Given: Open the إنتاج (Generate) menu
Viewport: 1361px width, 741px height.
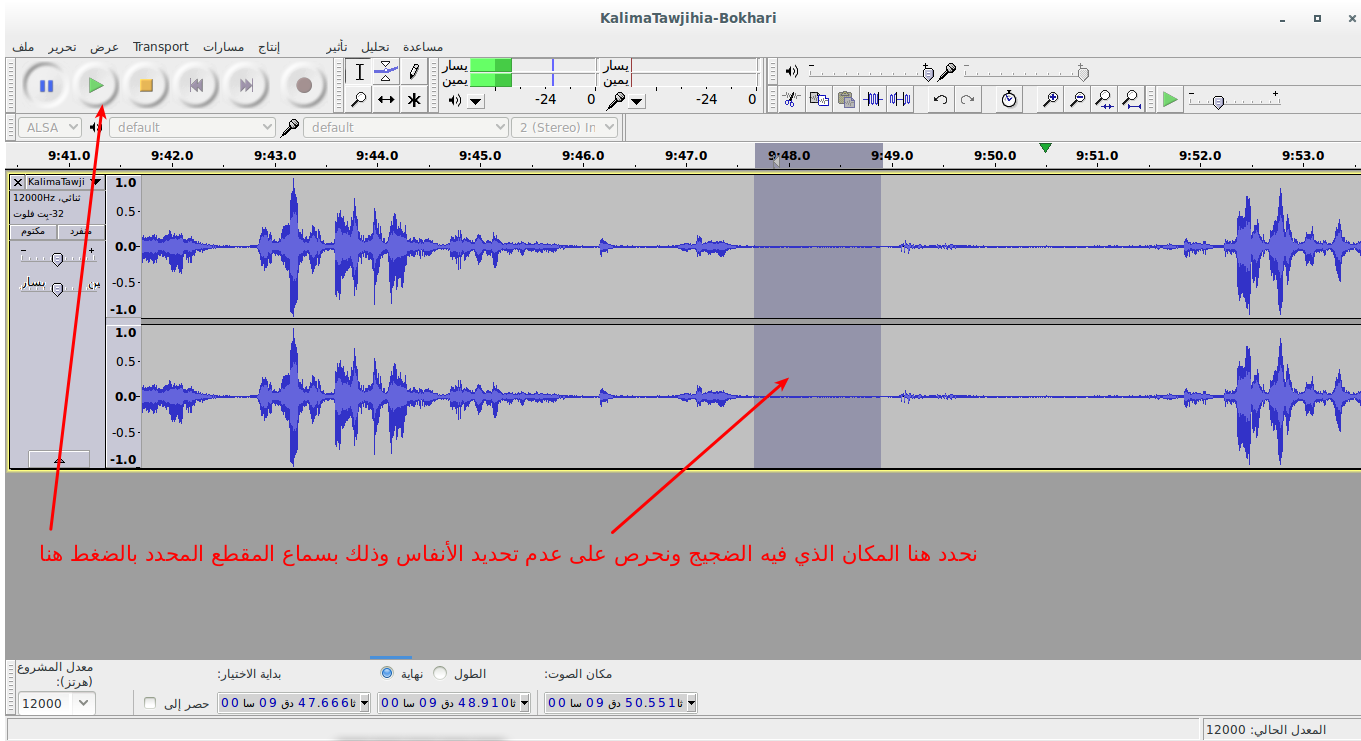Looking at the screenshot, I should point(269,47).
